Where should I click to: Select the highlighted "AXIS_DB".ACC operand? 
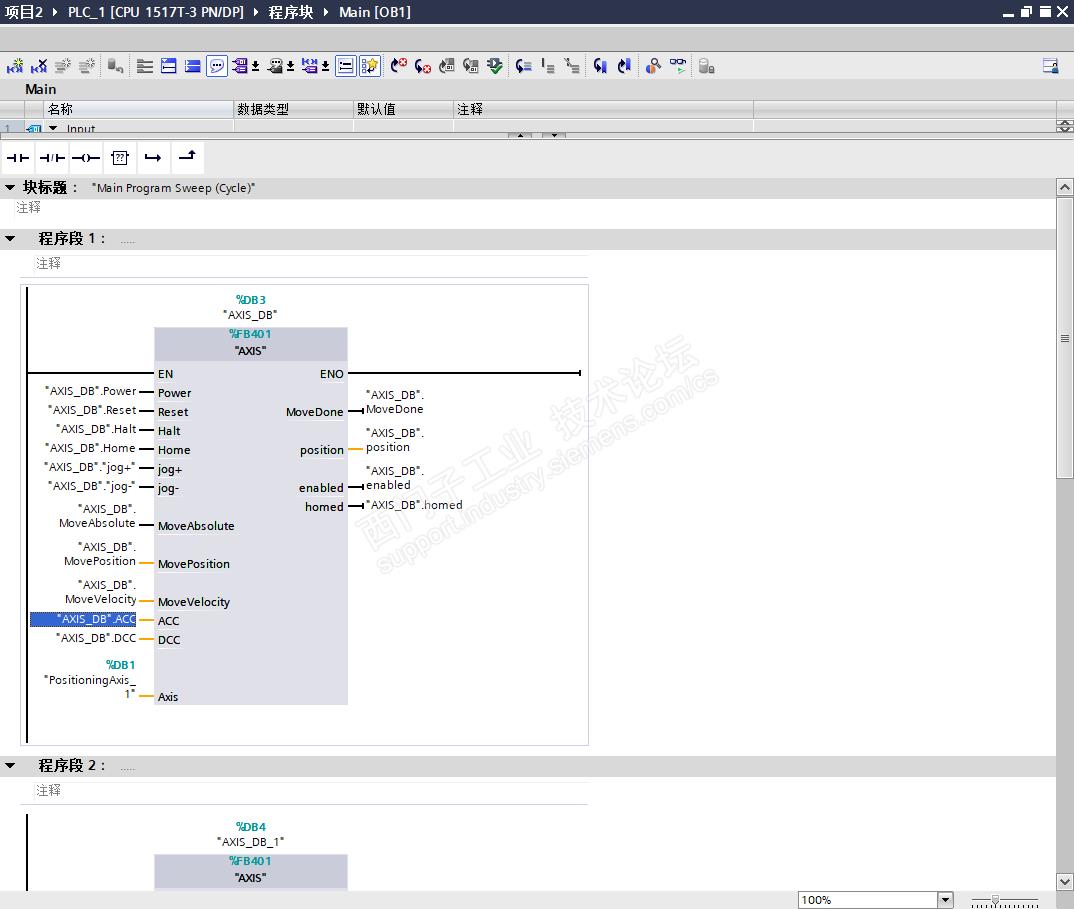coord(83,619)
